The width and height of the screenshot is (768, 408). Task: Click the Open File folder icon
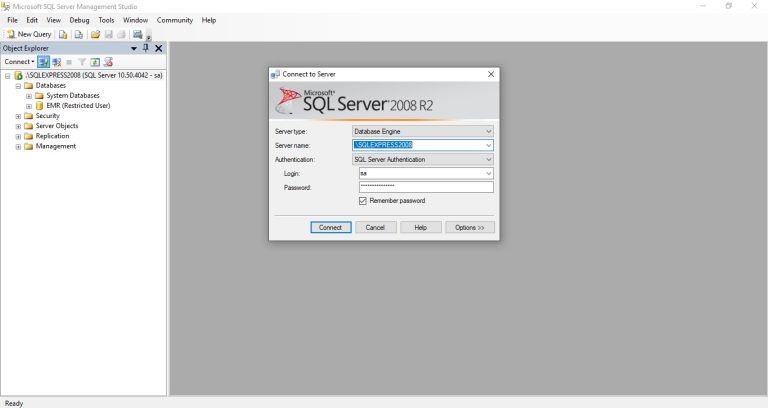[x=95, y=34]
